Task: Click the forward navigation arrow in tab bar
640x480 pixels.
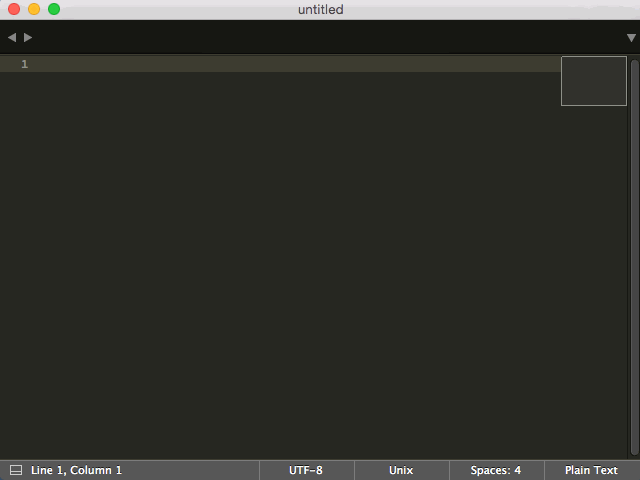Action: tap(28, 38)
